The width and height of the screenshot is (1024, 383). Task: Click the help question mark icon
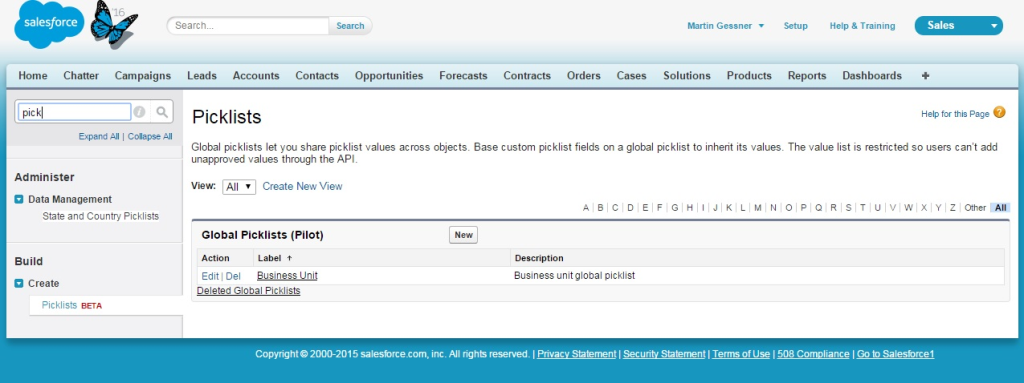point(999,112)
